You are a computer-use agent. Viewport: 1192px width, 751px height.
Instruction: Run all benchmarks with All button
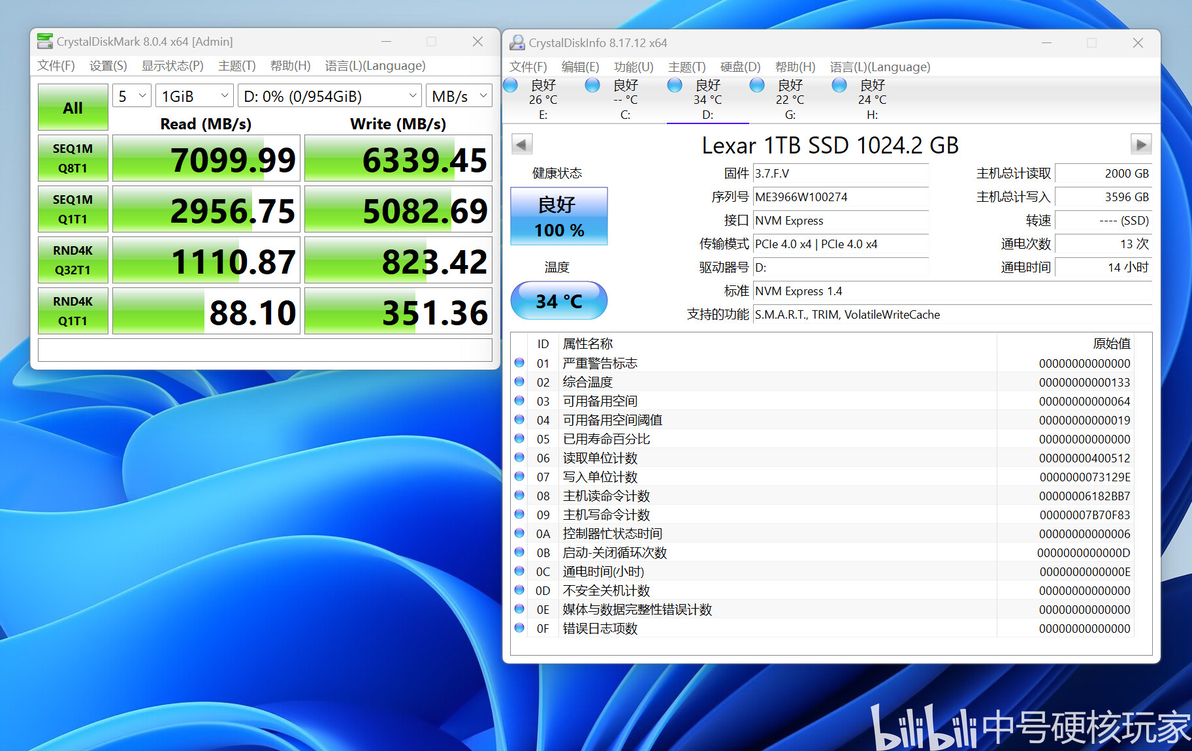click(73, 107)
